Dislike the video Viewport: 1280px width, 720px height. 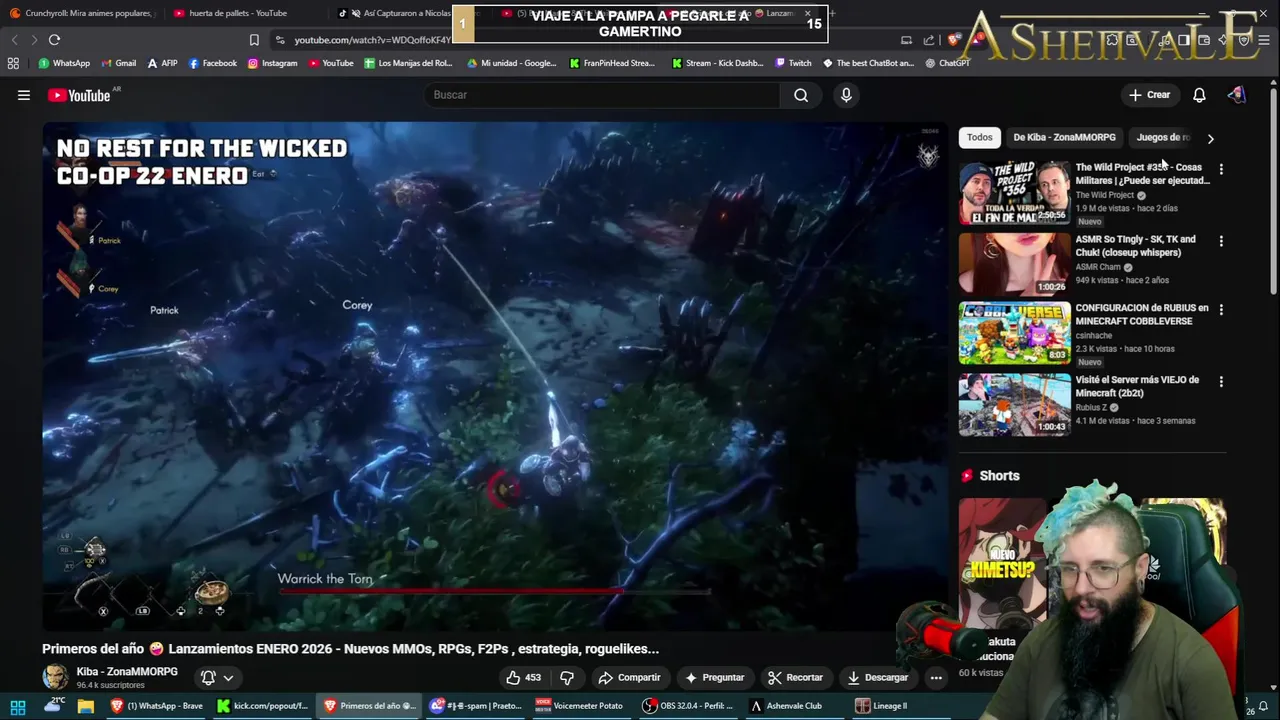coord(567,677)
